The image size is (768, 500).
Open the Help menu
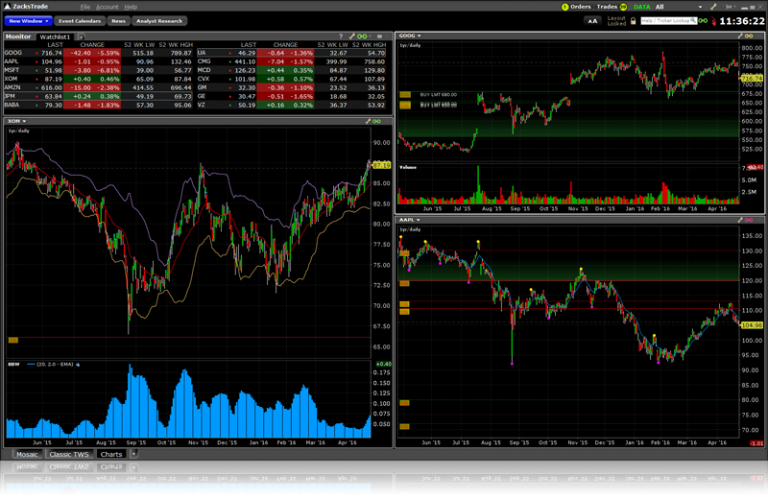click(130, 7)
